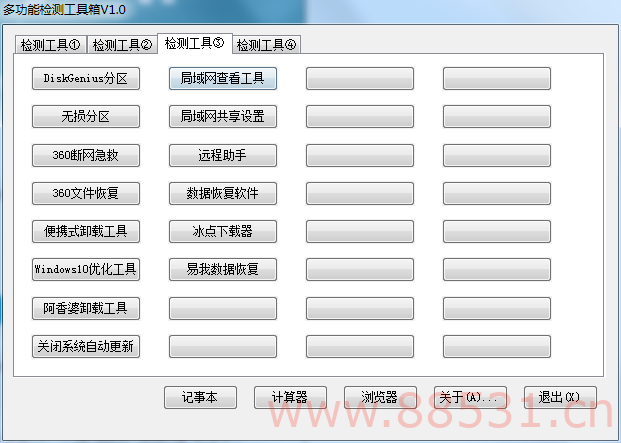Click 退出(X) exit button

[x=560, y=397]
